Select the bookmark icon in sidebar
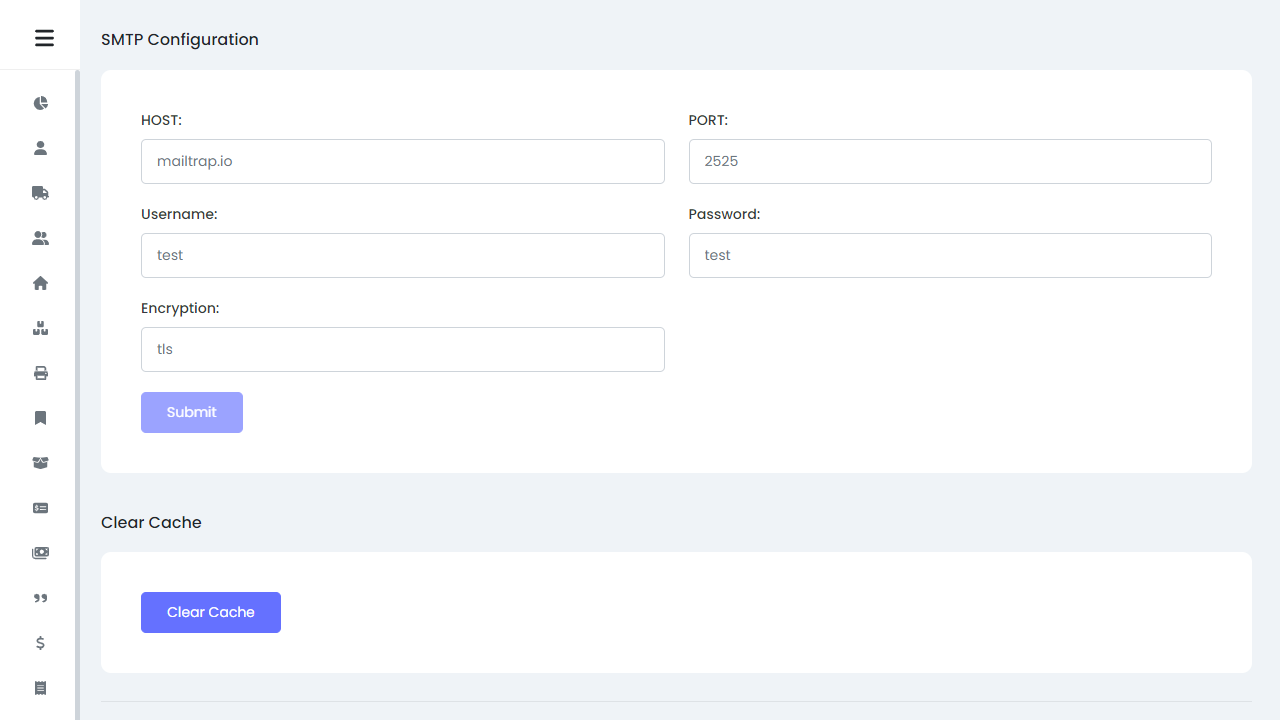The width and height of the screenshot is (1280, 720). (x=40, y=418)
